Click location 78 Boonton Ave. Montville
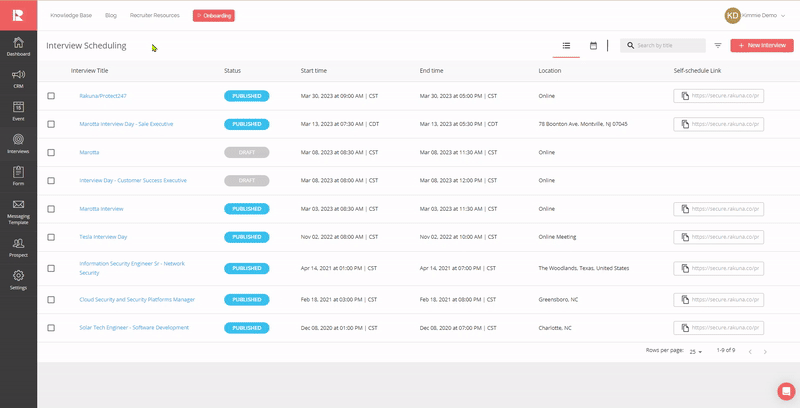Screen dimensions: 800x408 coord(583,124)
